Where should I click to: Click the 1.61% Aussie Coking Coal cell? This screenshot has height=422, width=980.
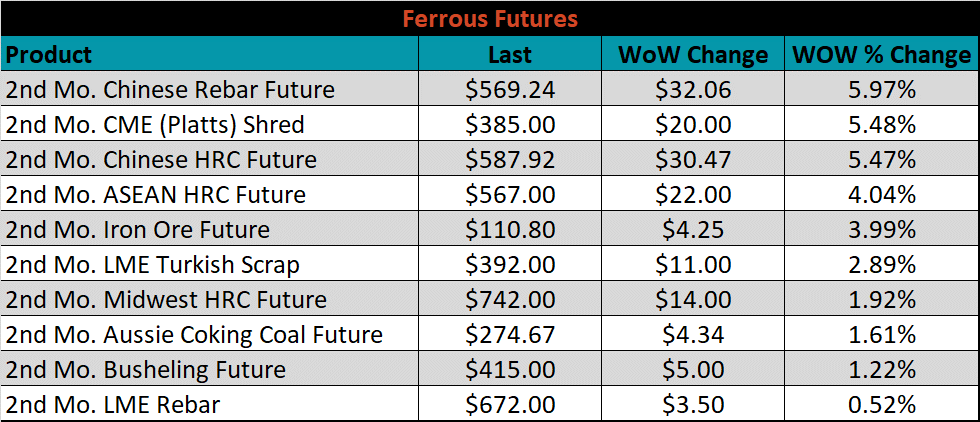click(x=882, y=334)
